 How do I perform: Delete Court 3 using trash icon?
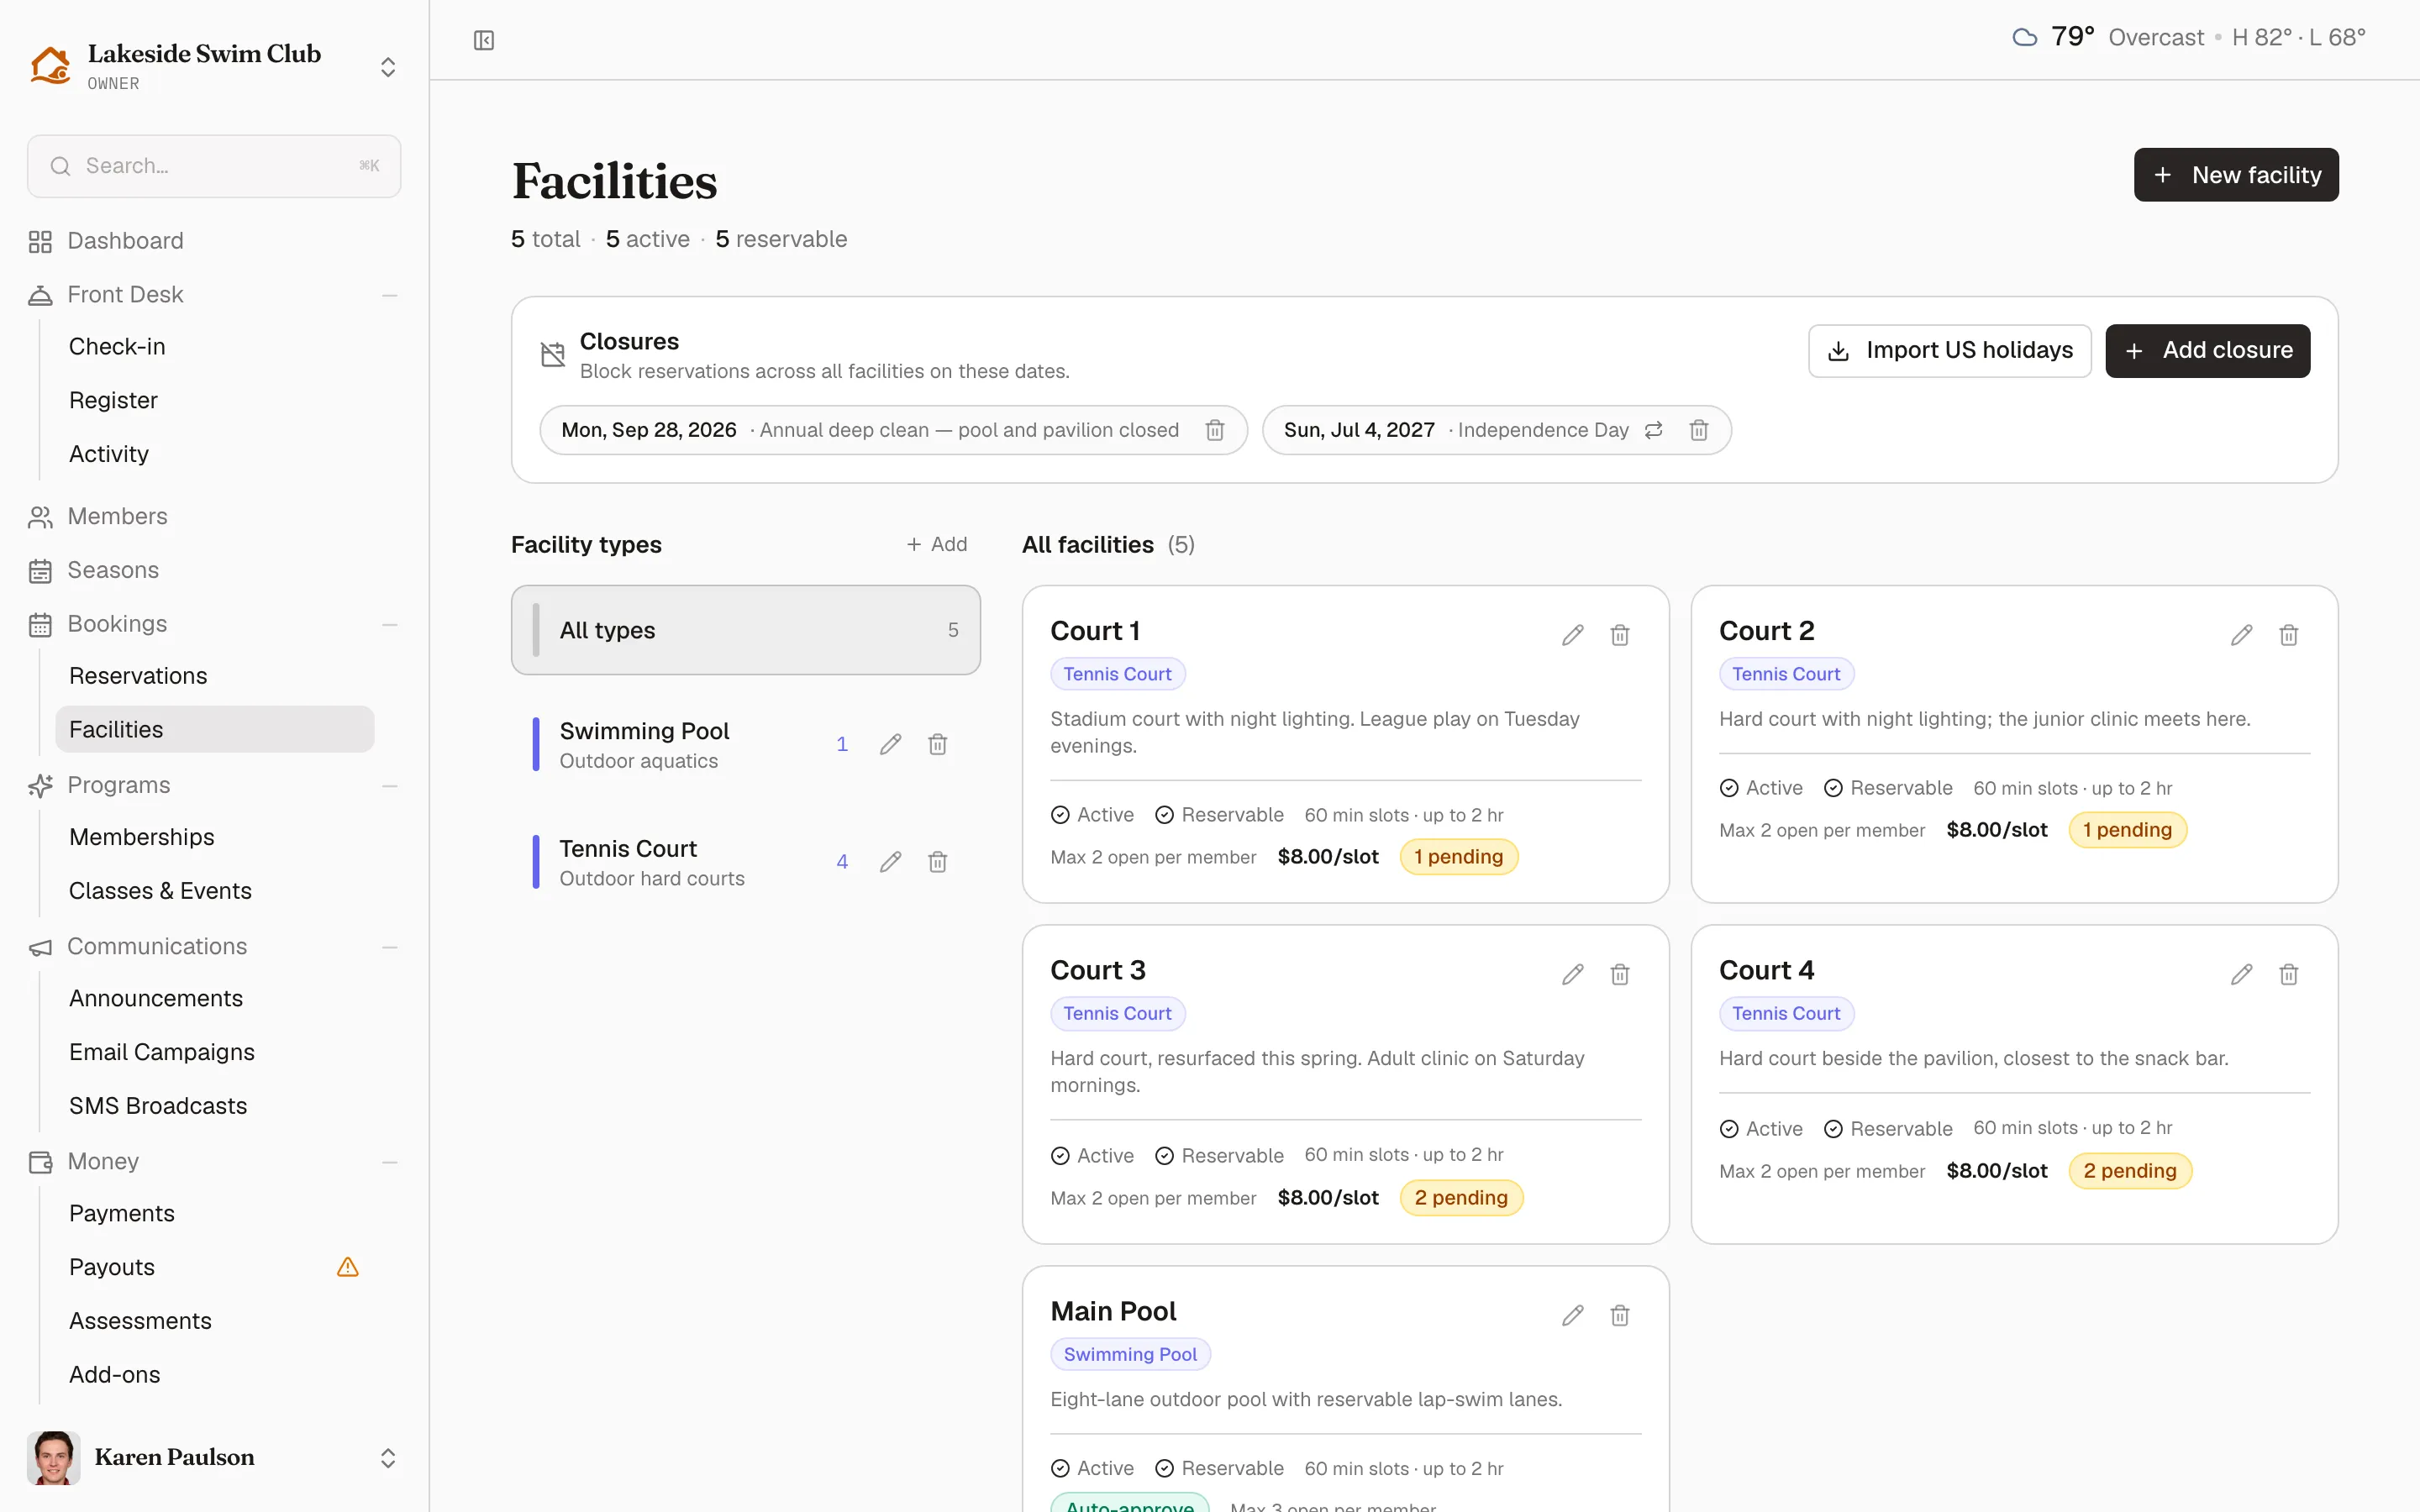(x=1620, y=974)
